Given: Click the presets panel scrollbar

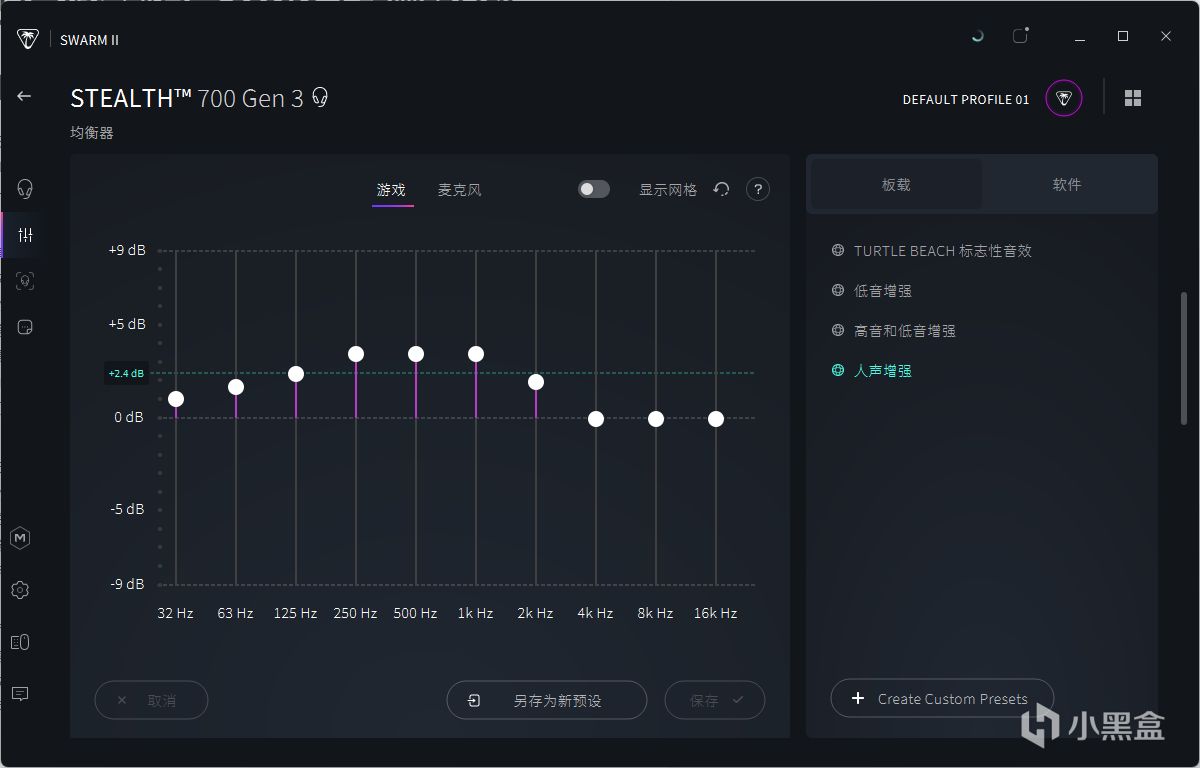Looking at the screenshot, I should [1184, 360].
